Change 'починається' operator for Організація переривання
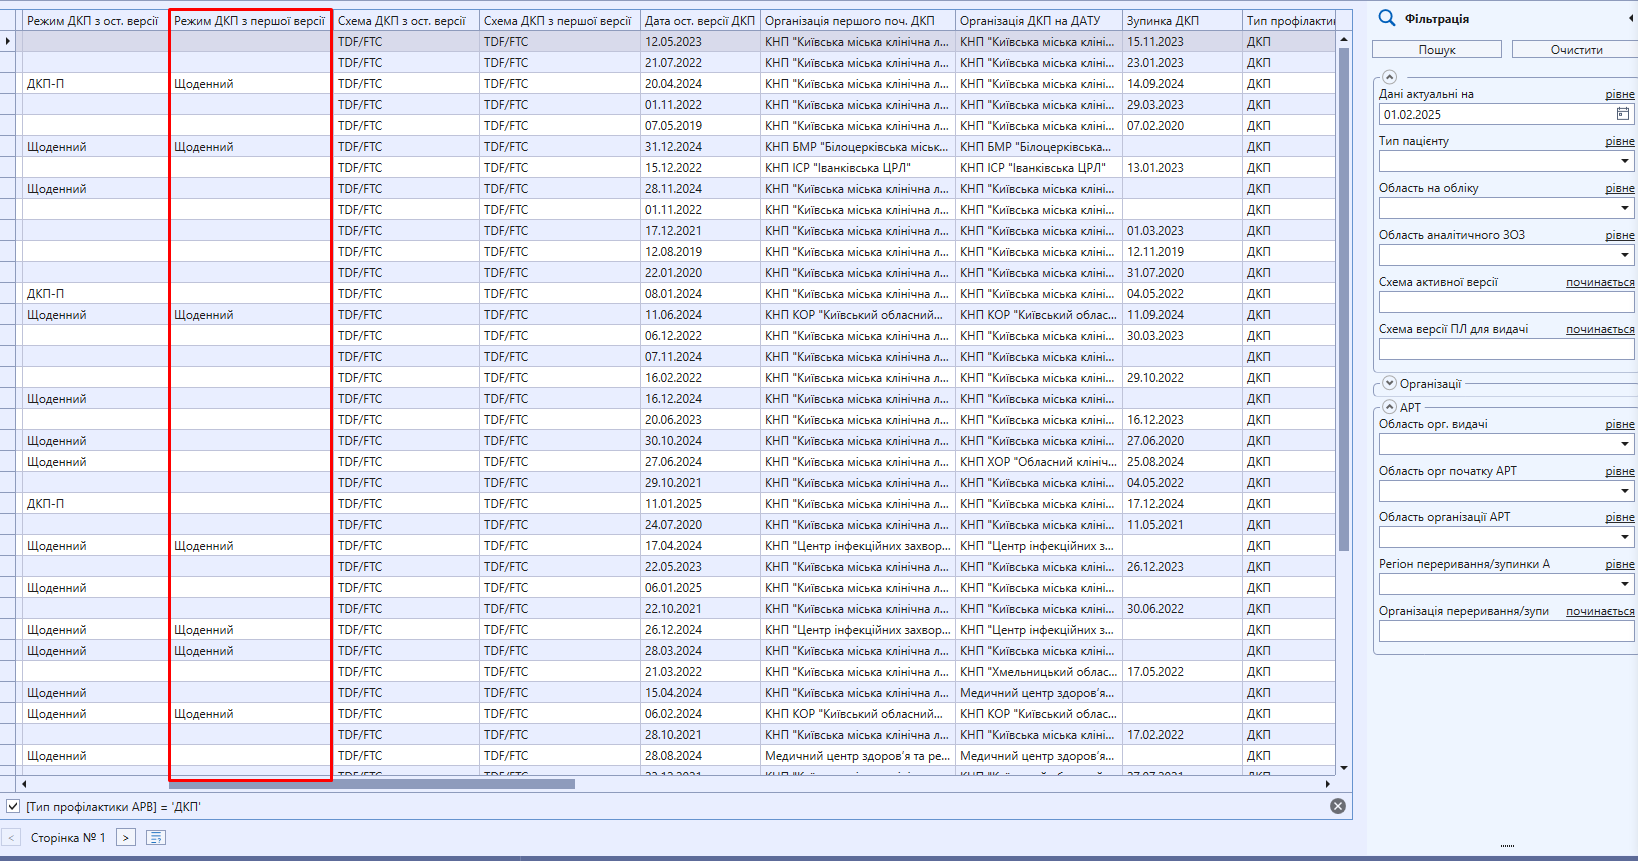The width and height of the screenshot is (1638, 861). [1600, 611]
